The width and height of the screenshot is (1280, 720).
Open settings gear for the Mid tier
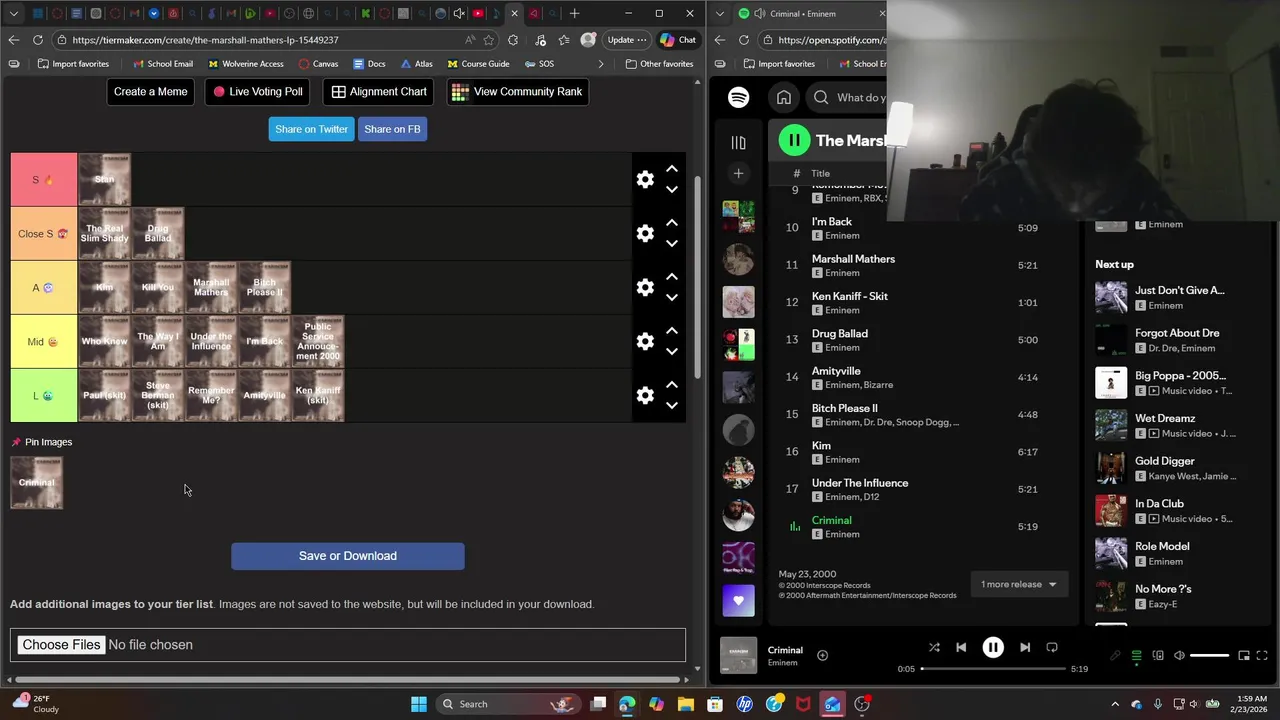645,342
